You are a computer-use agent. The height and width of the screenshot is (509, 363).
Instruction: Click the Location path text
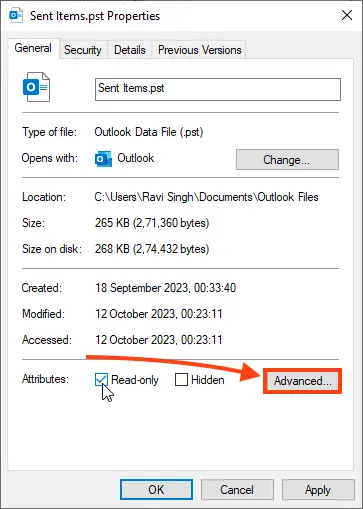point(206,197)
